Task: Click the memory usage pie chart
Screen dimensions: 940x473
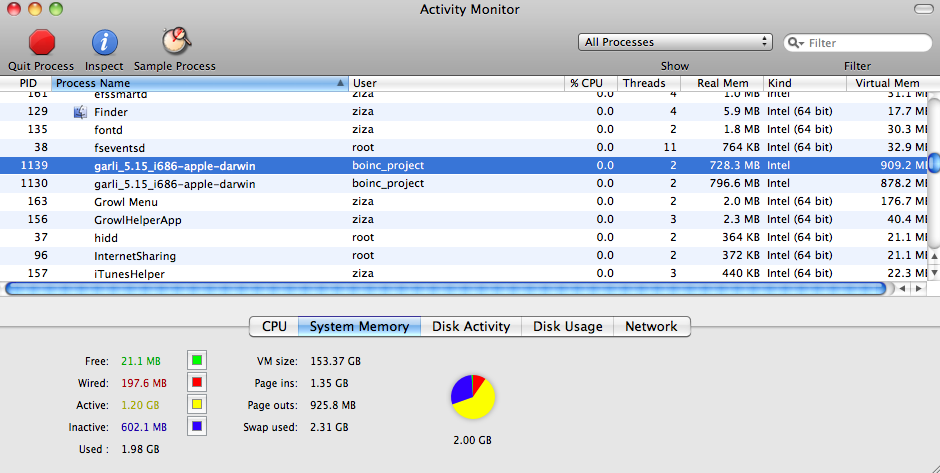Action: point(473,397)
